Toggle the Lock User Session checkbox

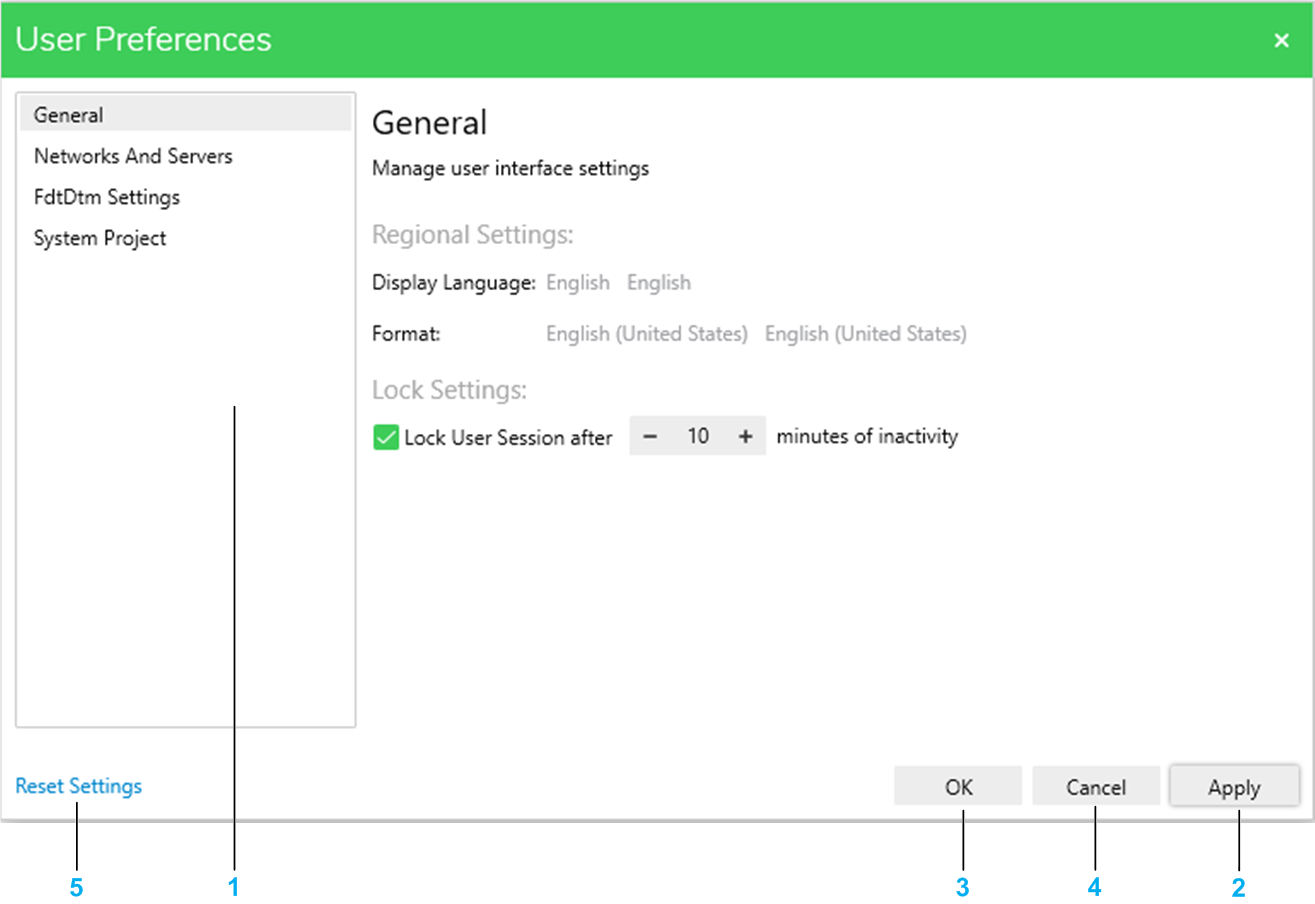386,437
